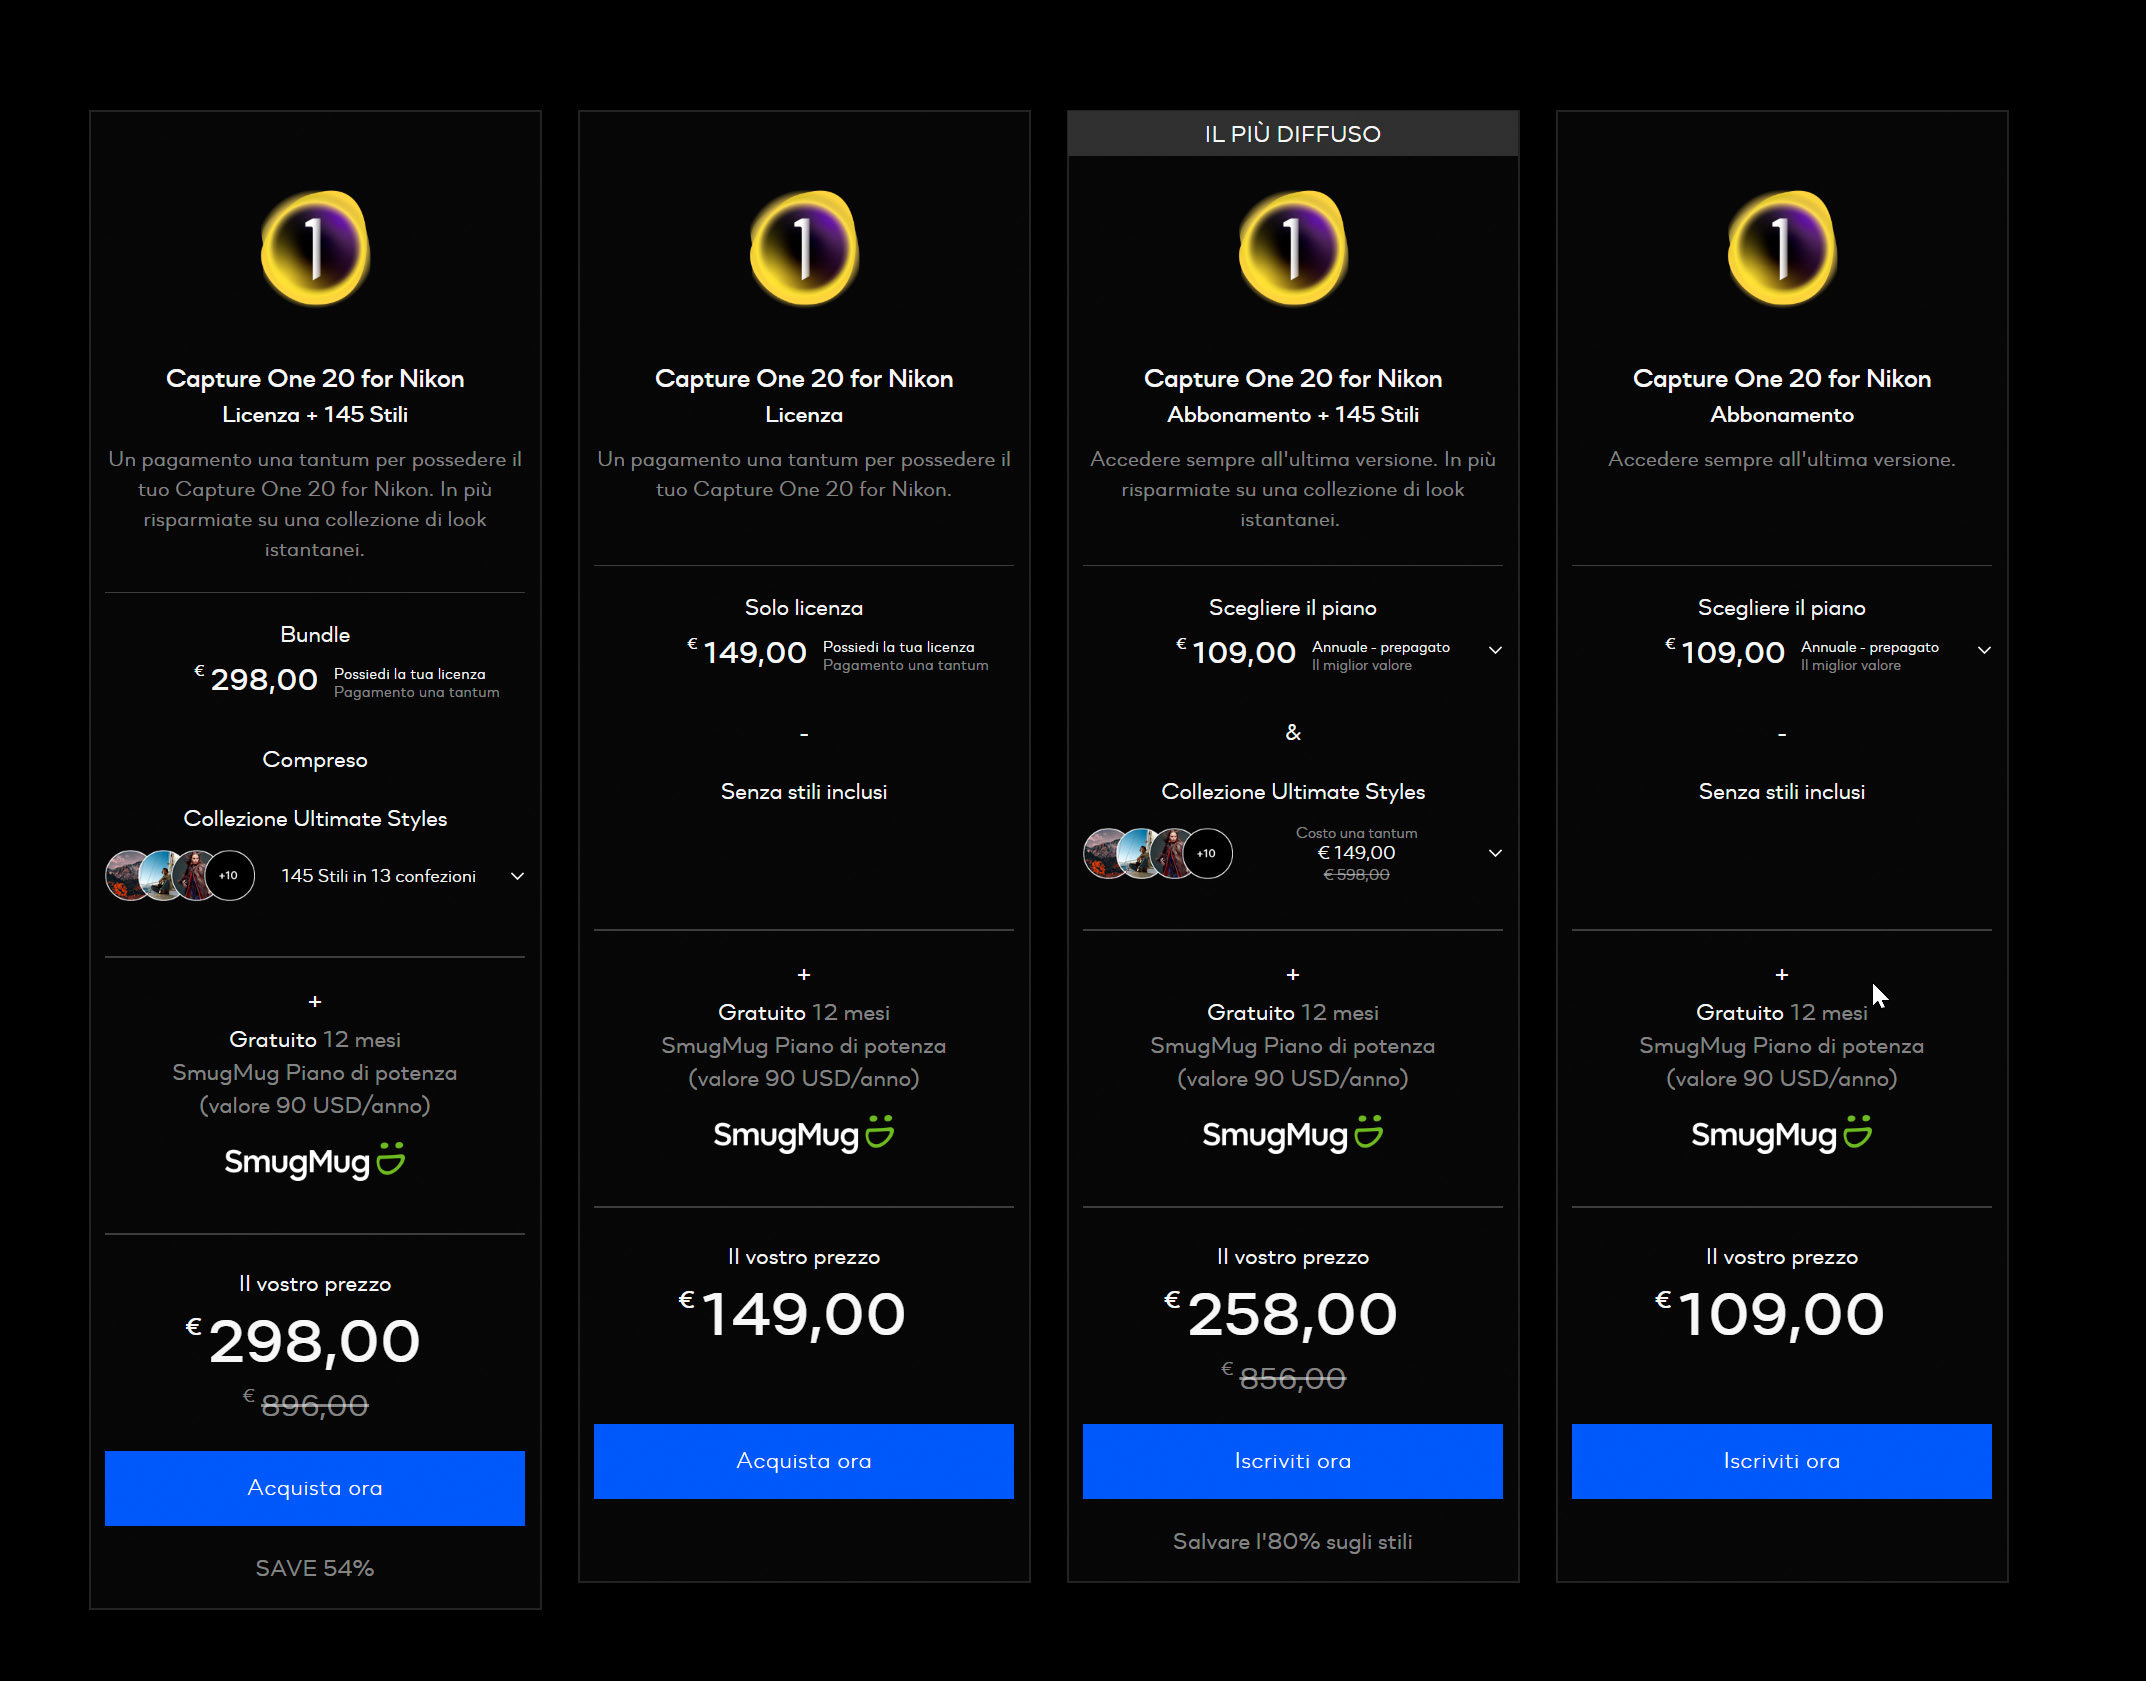Click the Capture One logo in the Abbonamento-only card
Viewport: 2146px width, 1681px height.
1782,248
